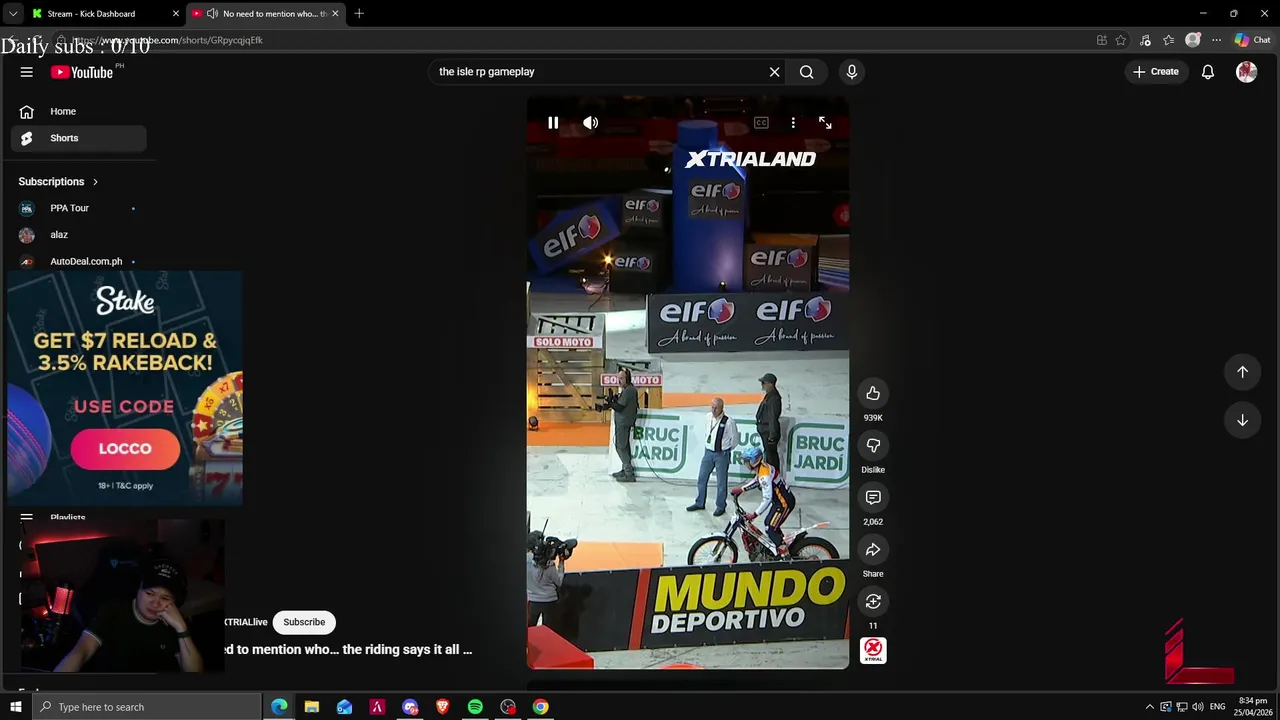Select the 'No need to mention who' tab

pyautogui.click(x=265, y=14)
